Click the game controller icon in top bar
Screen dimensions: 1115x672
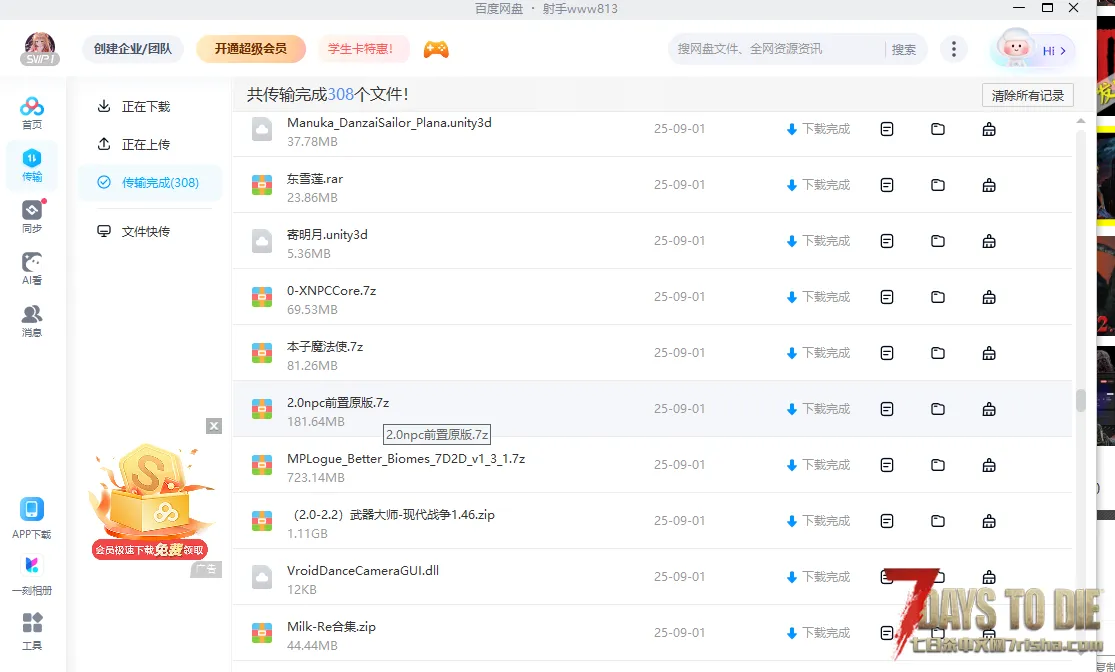(436, 49)
